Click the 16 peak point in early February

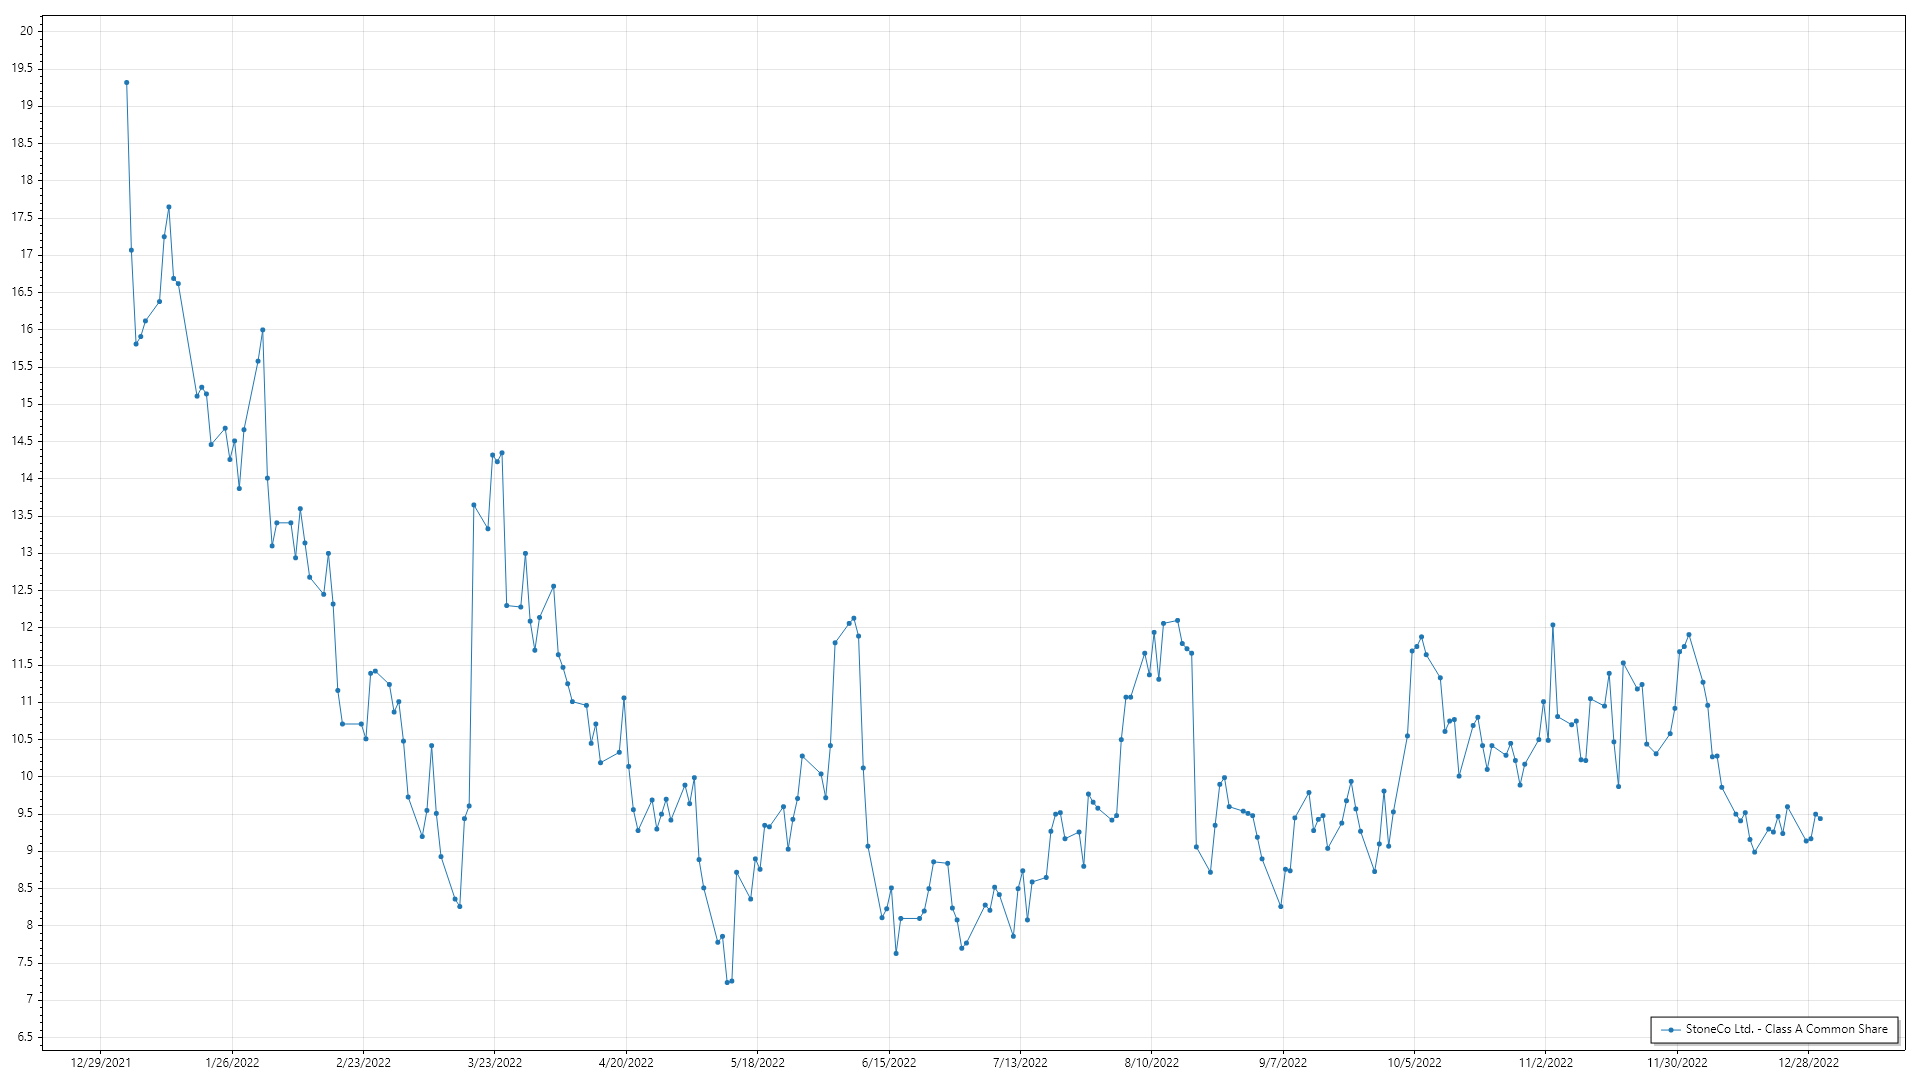(262, 330)
